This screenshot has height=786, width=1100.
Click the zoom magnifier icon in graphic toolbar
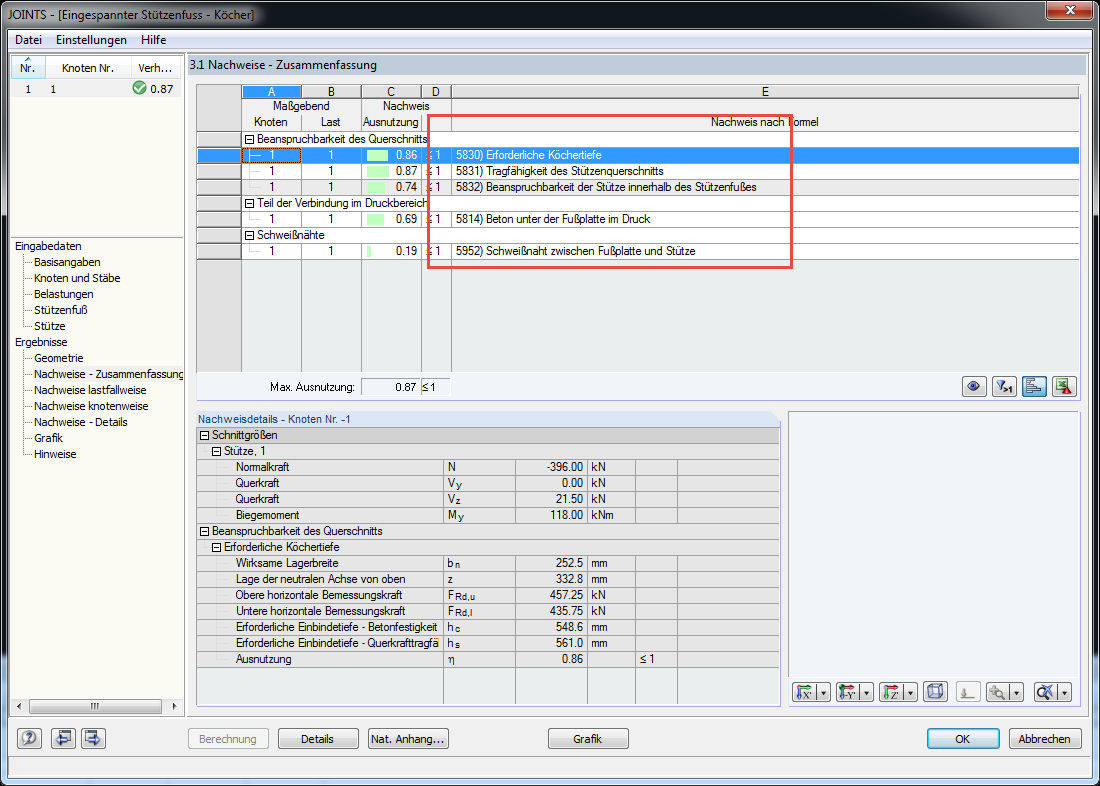tap(997, 693)
